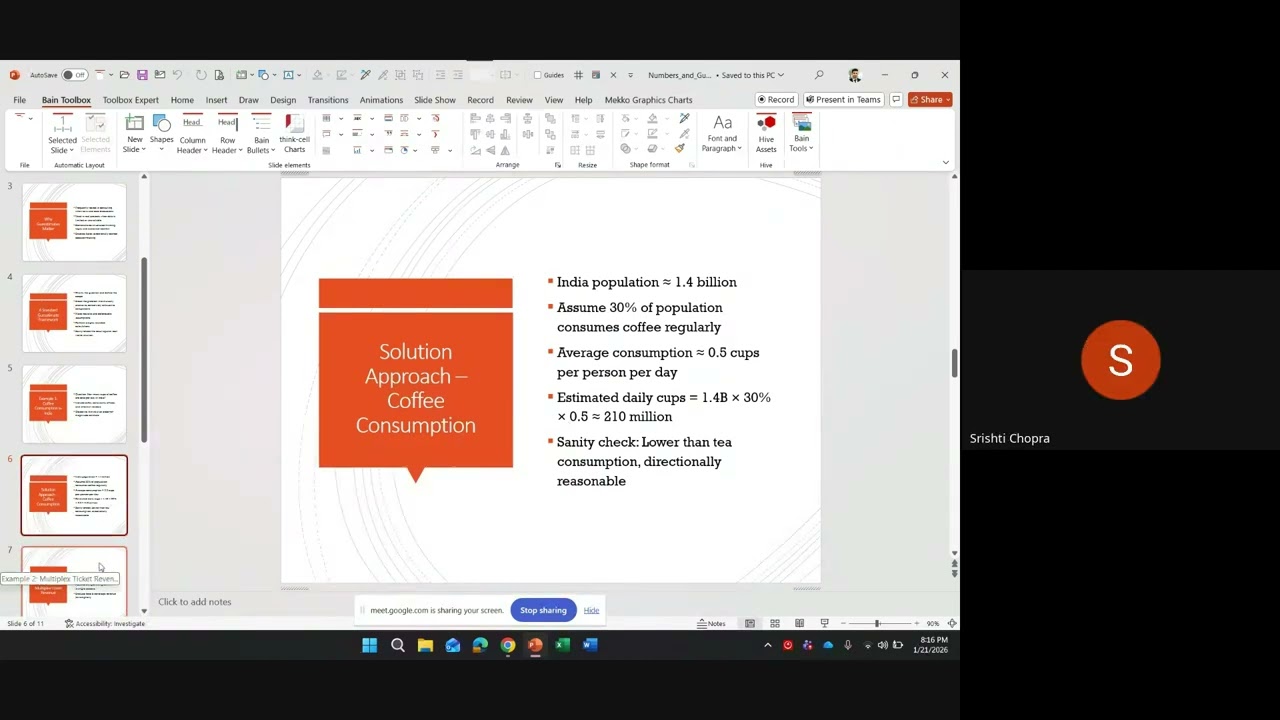Click the zoom out minus button
This screenshot has height=720, width=1280.
click(842, 624)
